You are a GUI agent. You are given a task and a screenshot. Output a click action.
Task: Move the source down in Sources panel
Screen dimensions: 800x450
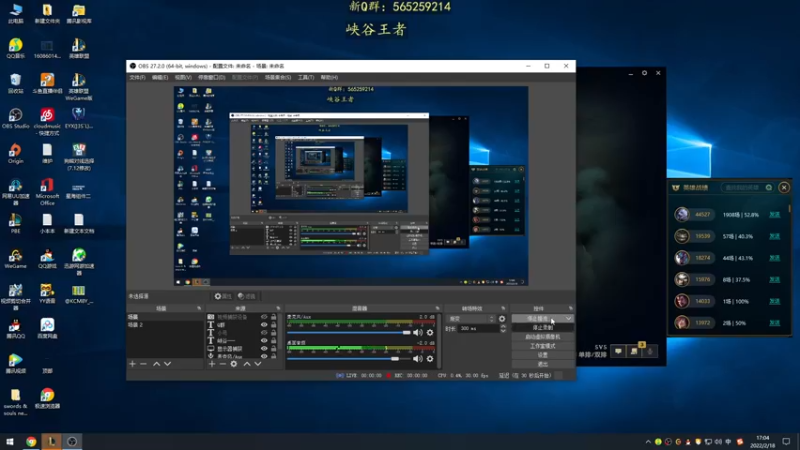[258, 364]
